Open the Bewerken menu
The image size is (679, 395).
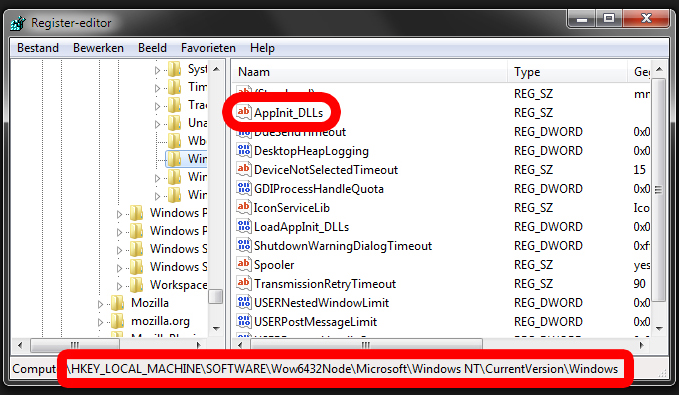pyautogui.click(x=98, y=48)
